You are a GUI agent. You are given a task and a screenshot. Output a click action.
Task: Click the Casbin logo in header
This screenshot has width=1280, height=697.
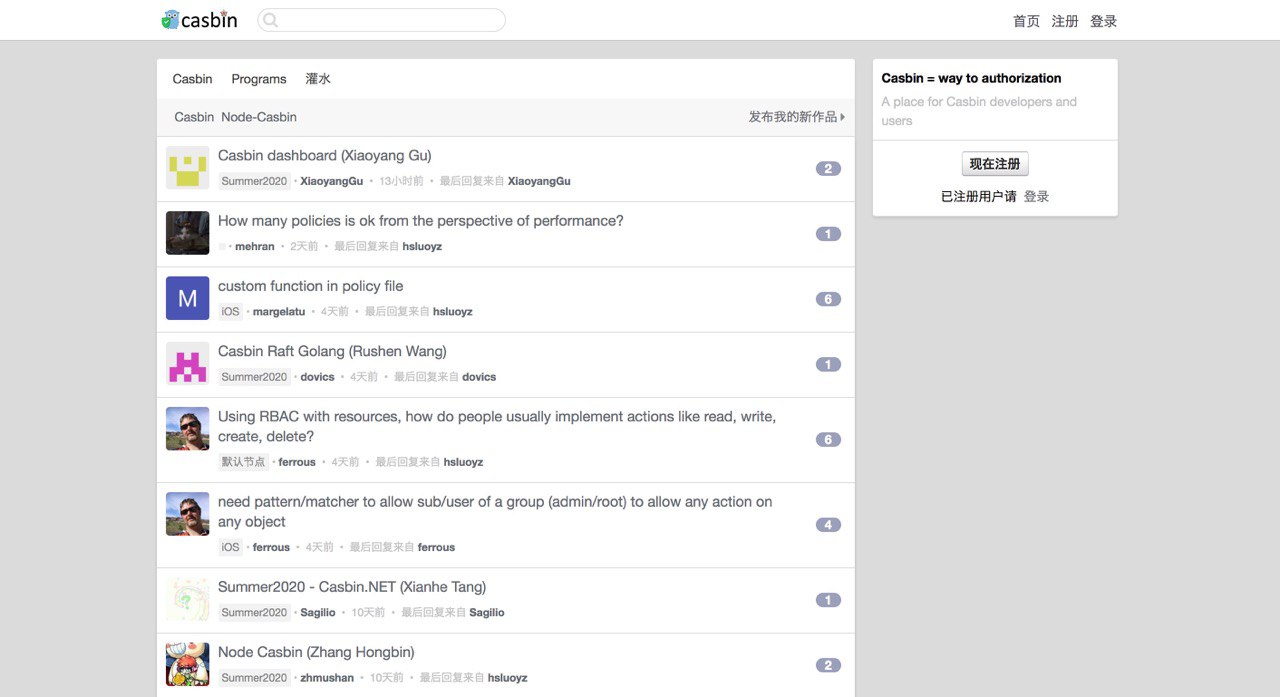point(200,20)
